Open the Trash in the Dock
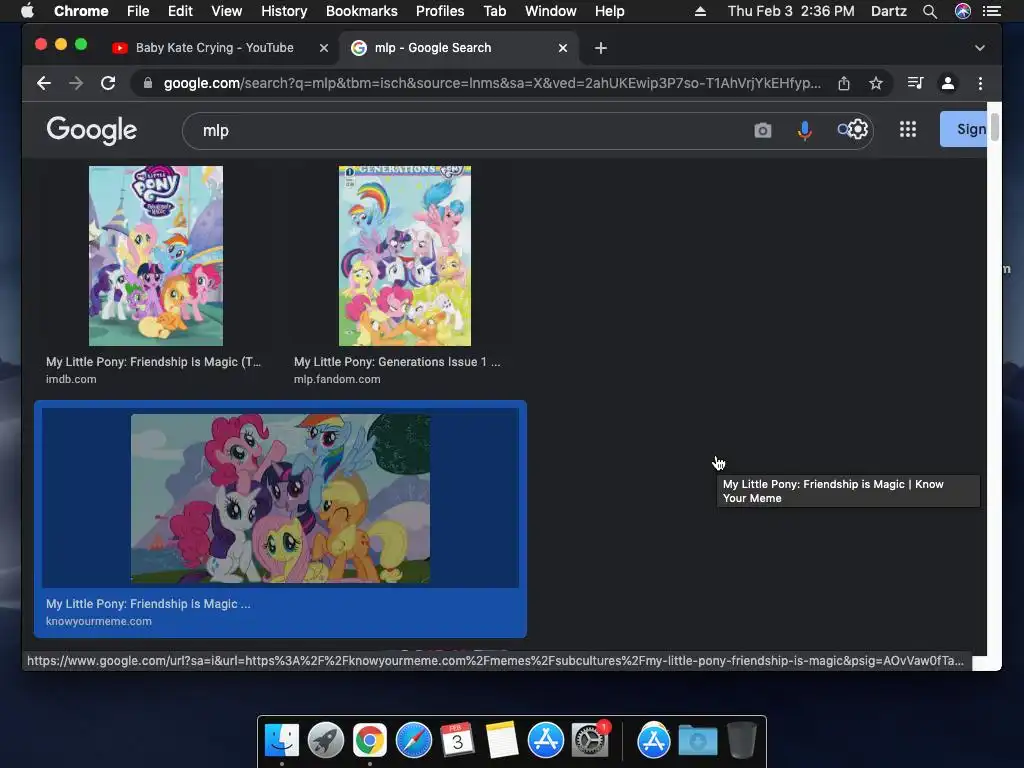 coord(741,740)
